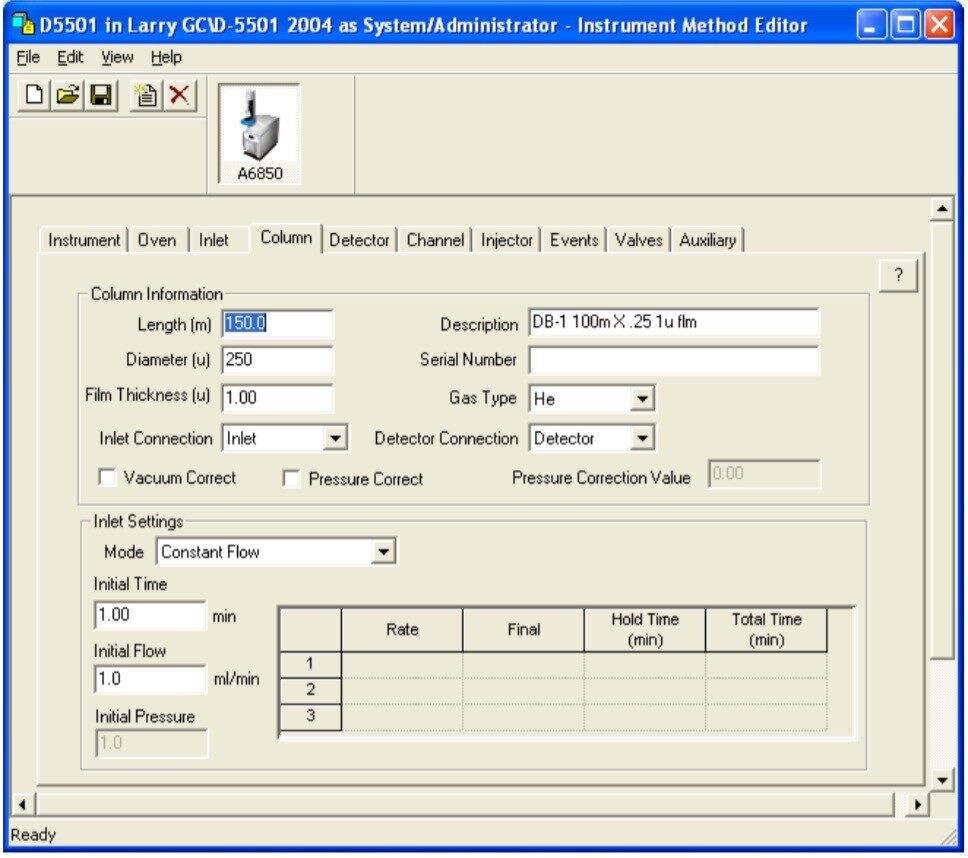Click the Length (m) input field
The height and width of the screenshot is (858, 968).
point(277,323)
